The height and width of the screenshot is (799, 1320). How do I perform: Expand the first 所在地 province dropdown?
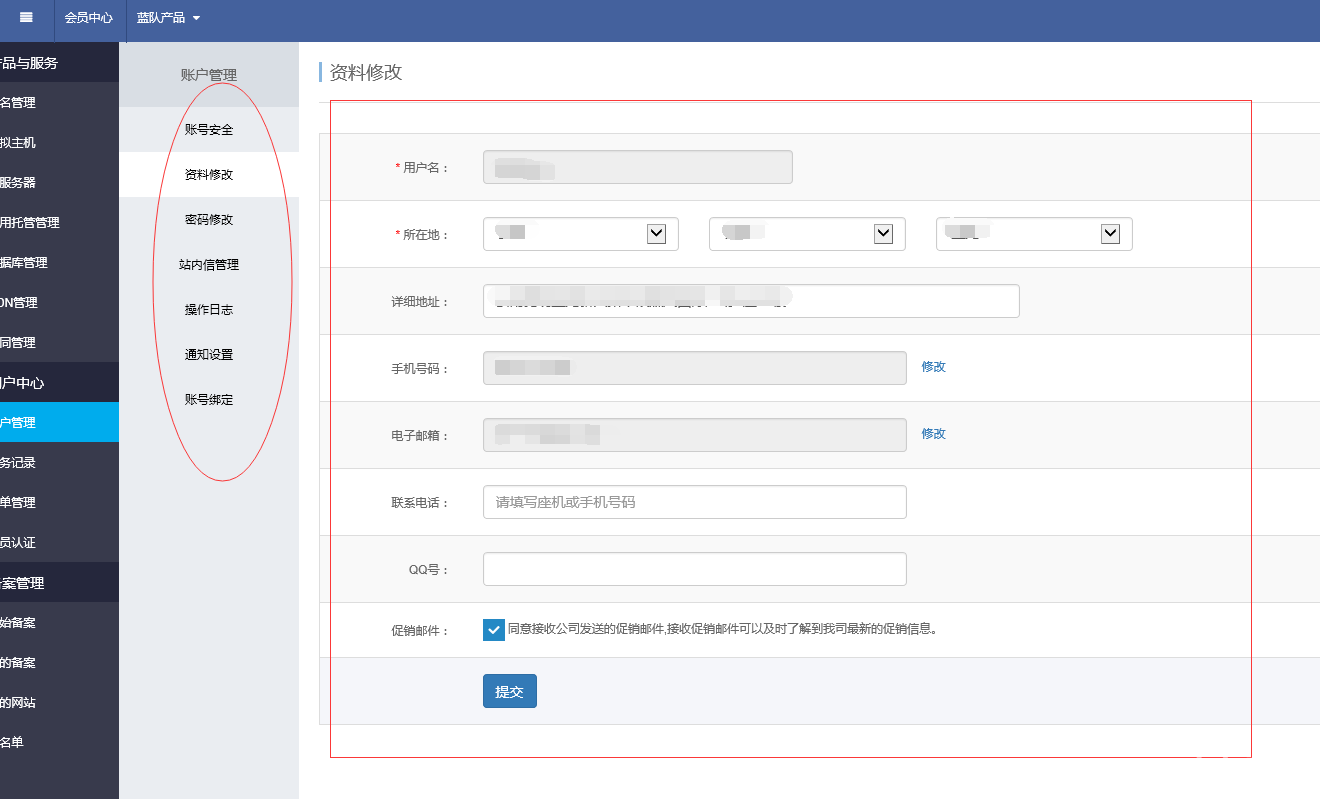click(x=580, y=234)
